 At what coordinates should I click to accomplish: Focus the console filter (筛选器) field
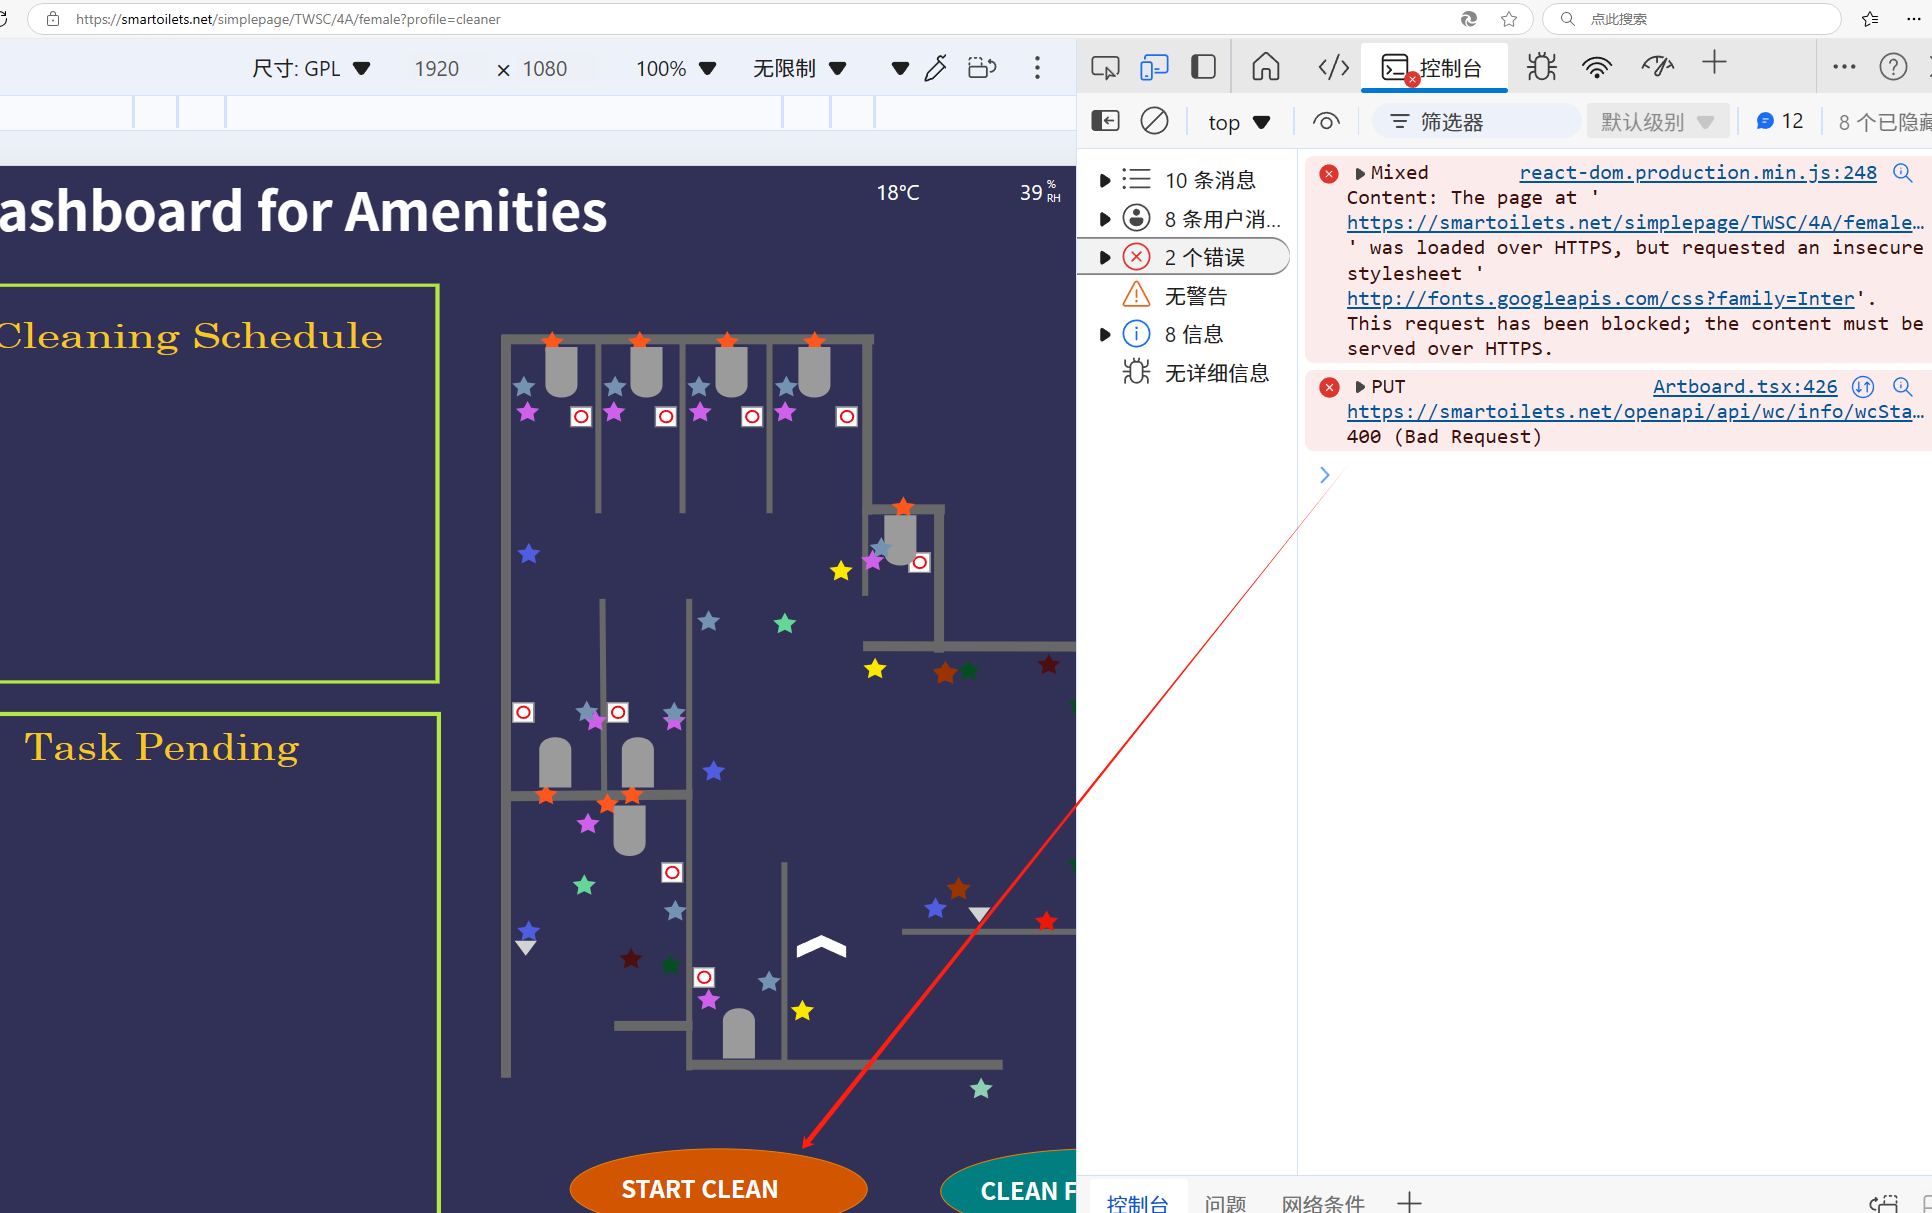click(1475, 122)
